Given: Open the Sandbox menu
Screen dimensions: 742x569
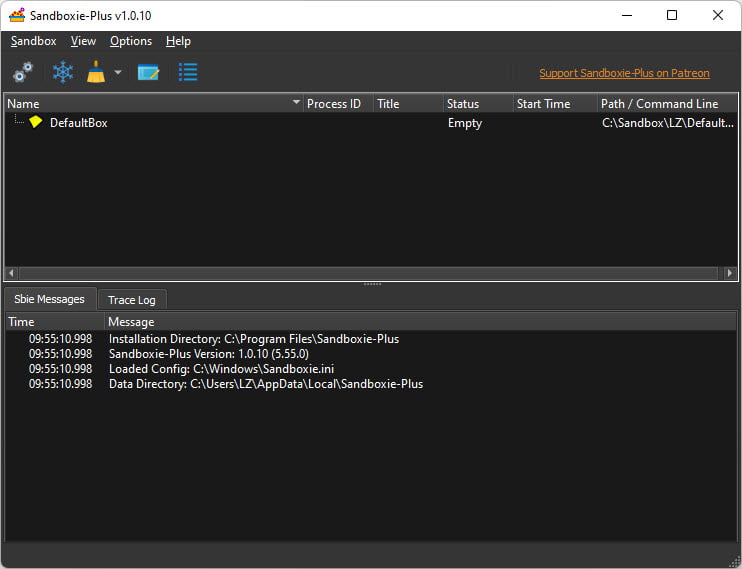Looking at the screenshot, I should click(34, 41).
